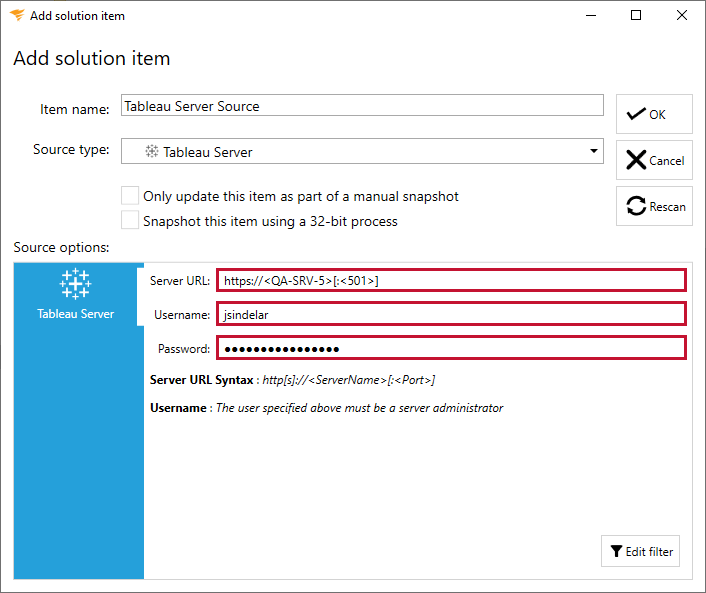This screenshot has height=593, width=706.
Task: Click the Password input field
Action: coord(451,348)
